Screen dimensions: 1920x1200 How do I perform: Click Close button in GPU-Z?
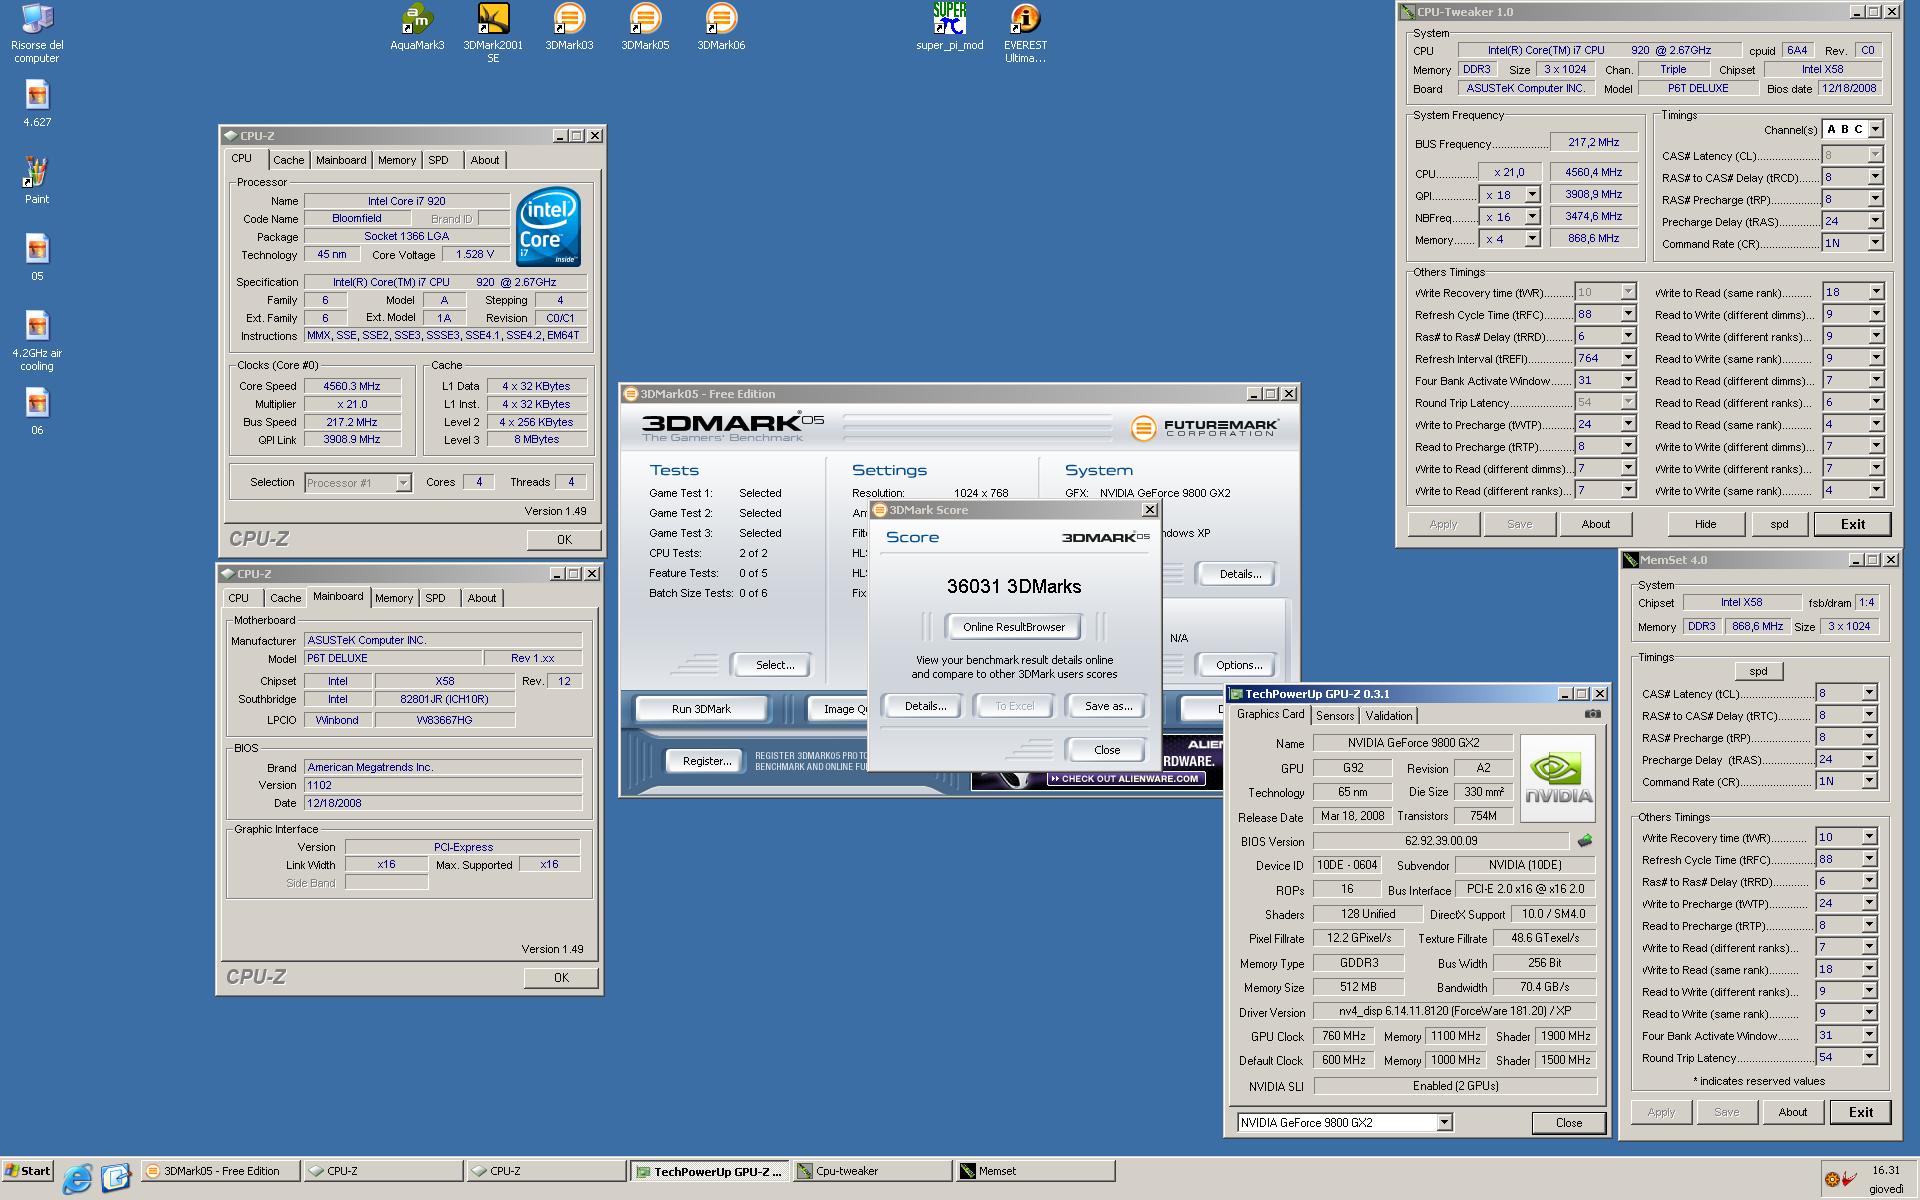(1568, 1123)
